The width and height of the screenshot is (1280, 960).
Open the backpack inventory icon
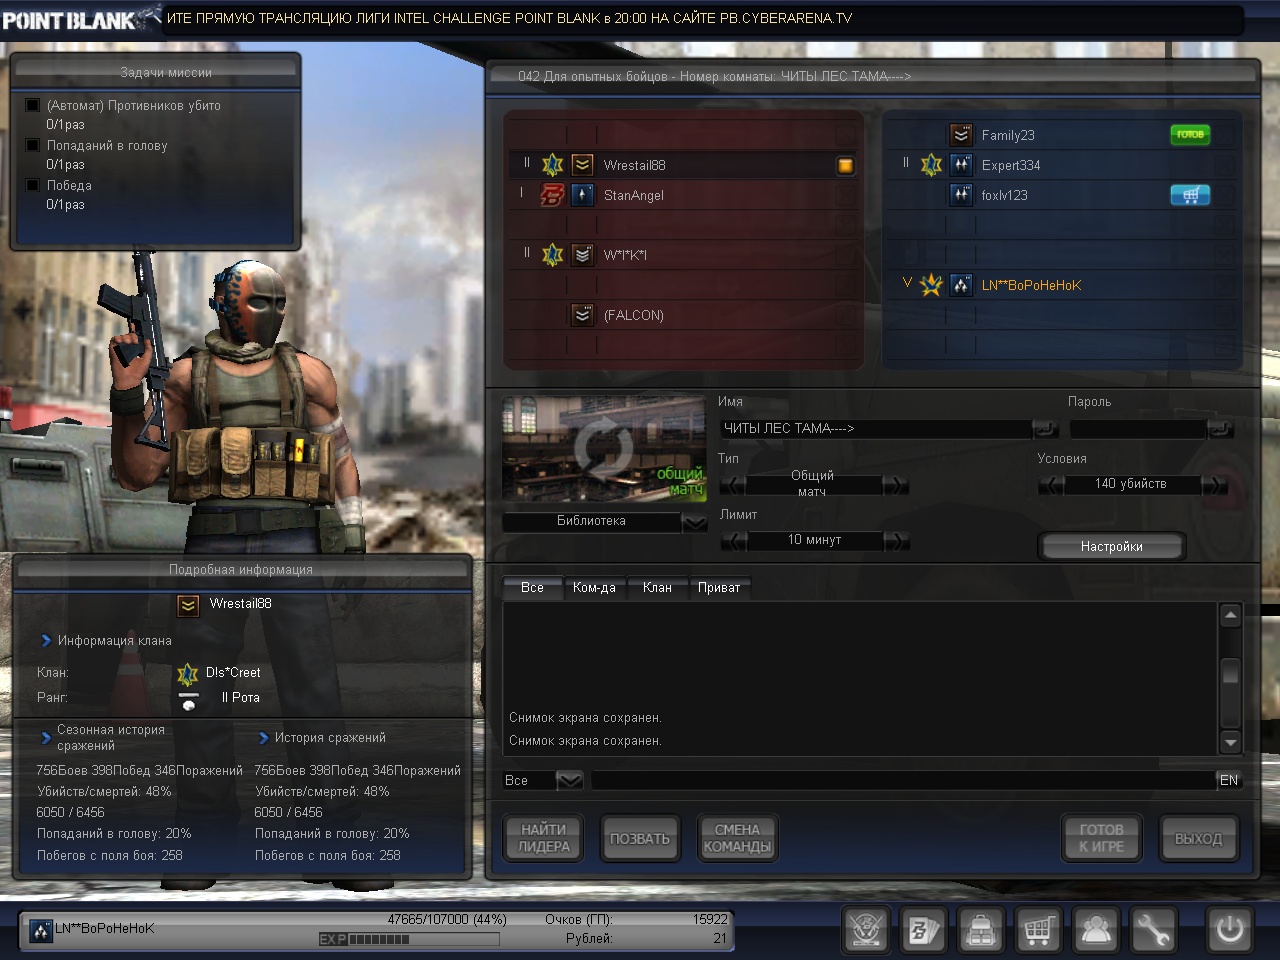coord(981,930)
